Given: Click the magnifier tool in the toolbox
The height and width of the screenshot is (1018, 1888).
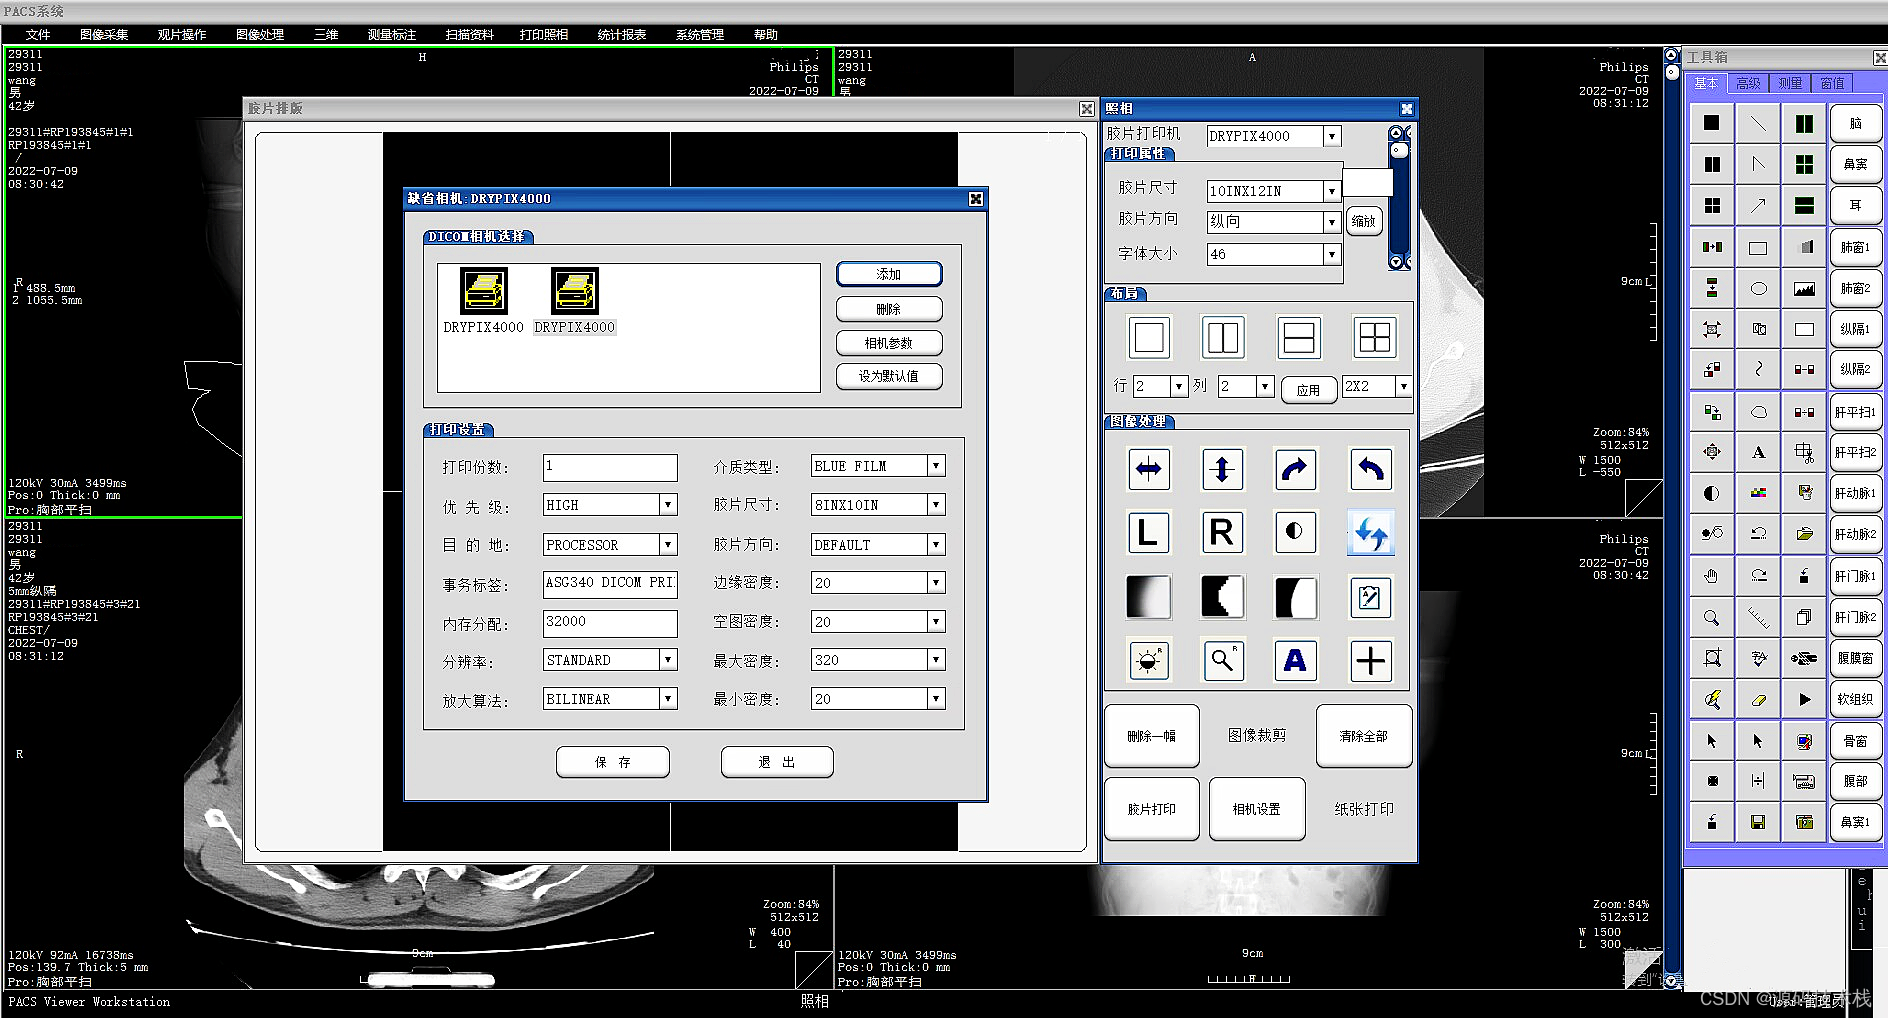Looking at the screenshot, I should 1712,617.
